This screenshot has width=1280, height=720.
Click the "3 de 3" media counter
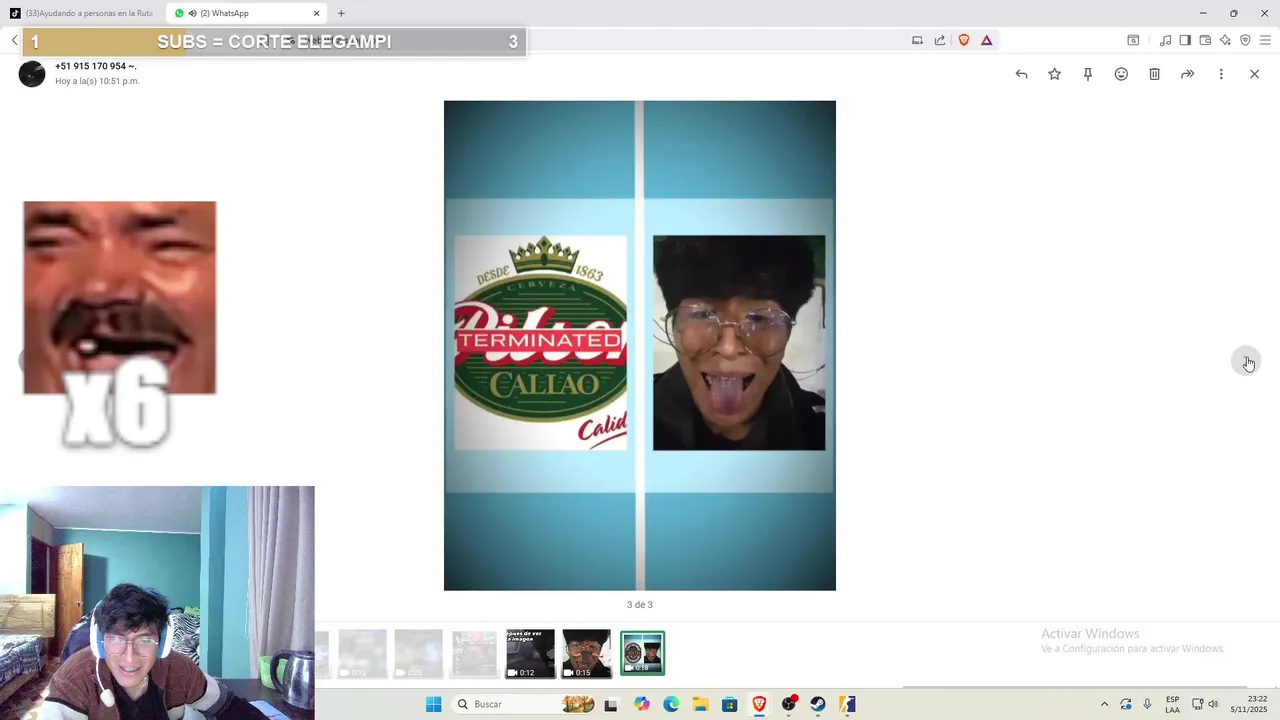click(640, 604)
